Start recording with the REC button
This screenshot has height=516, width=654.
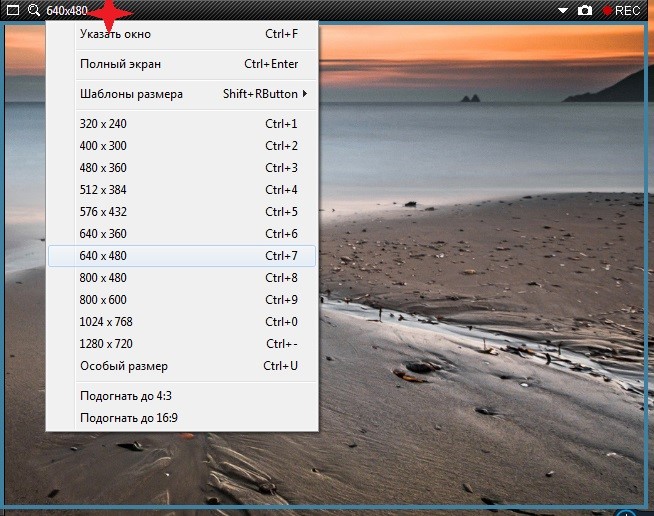click(x=621, y=10)
